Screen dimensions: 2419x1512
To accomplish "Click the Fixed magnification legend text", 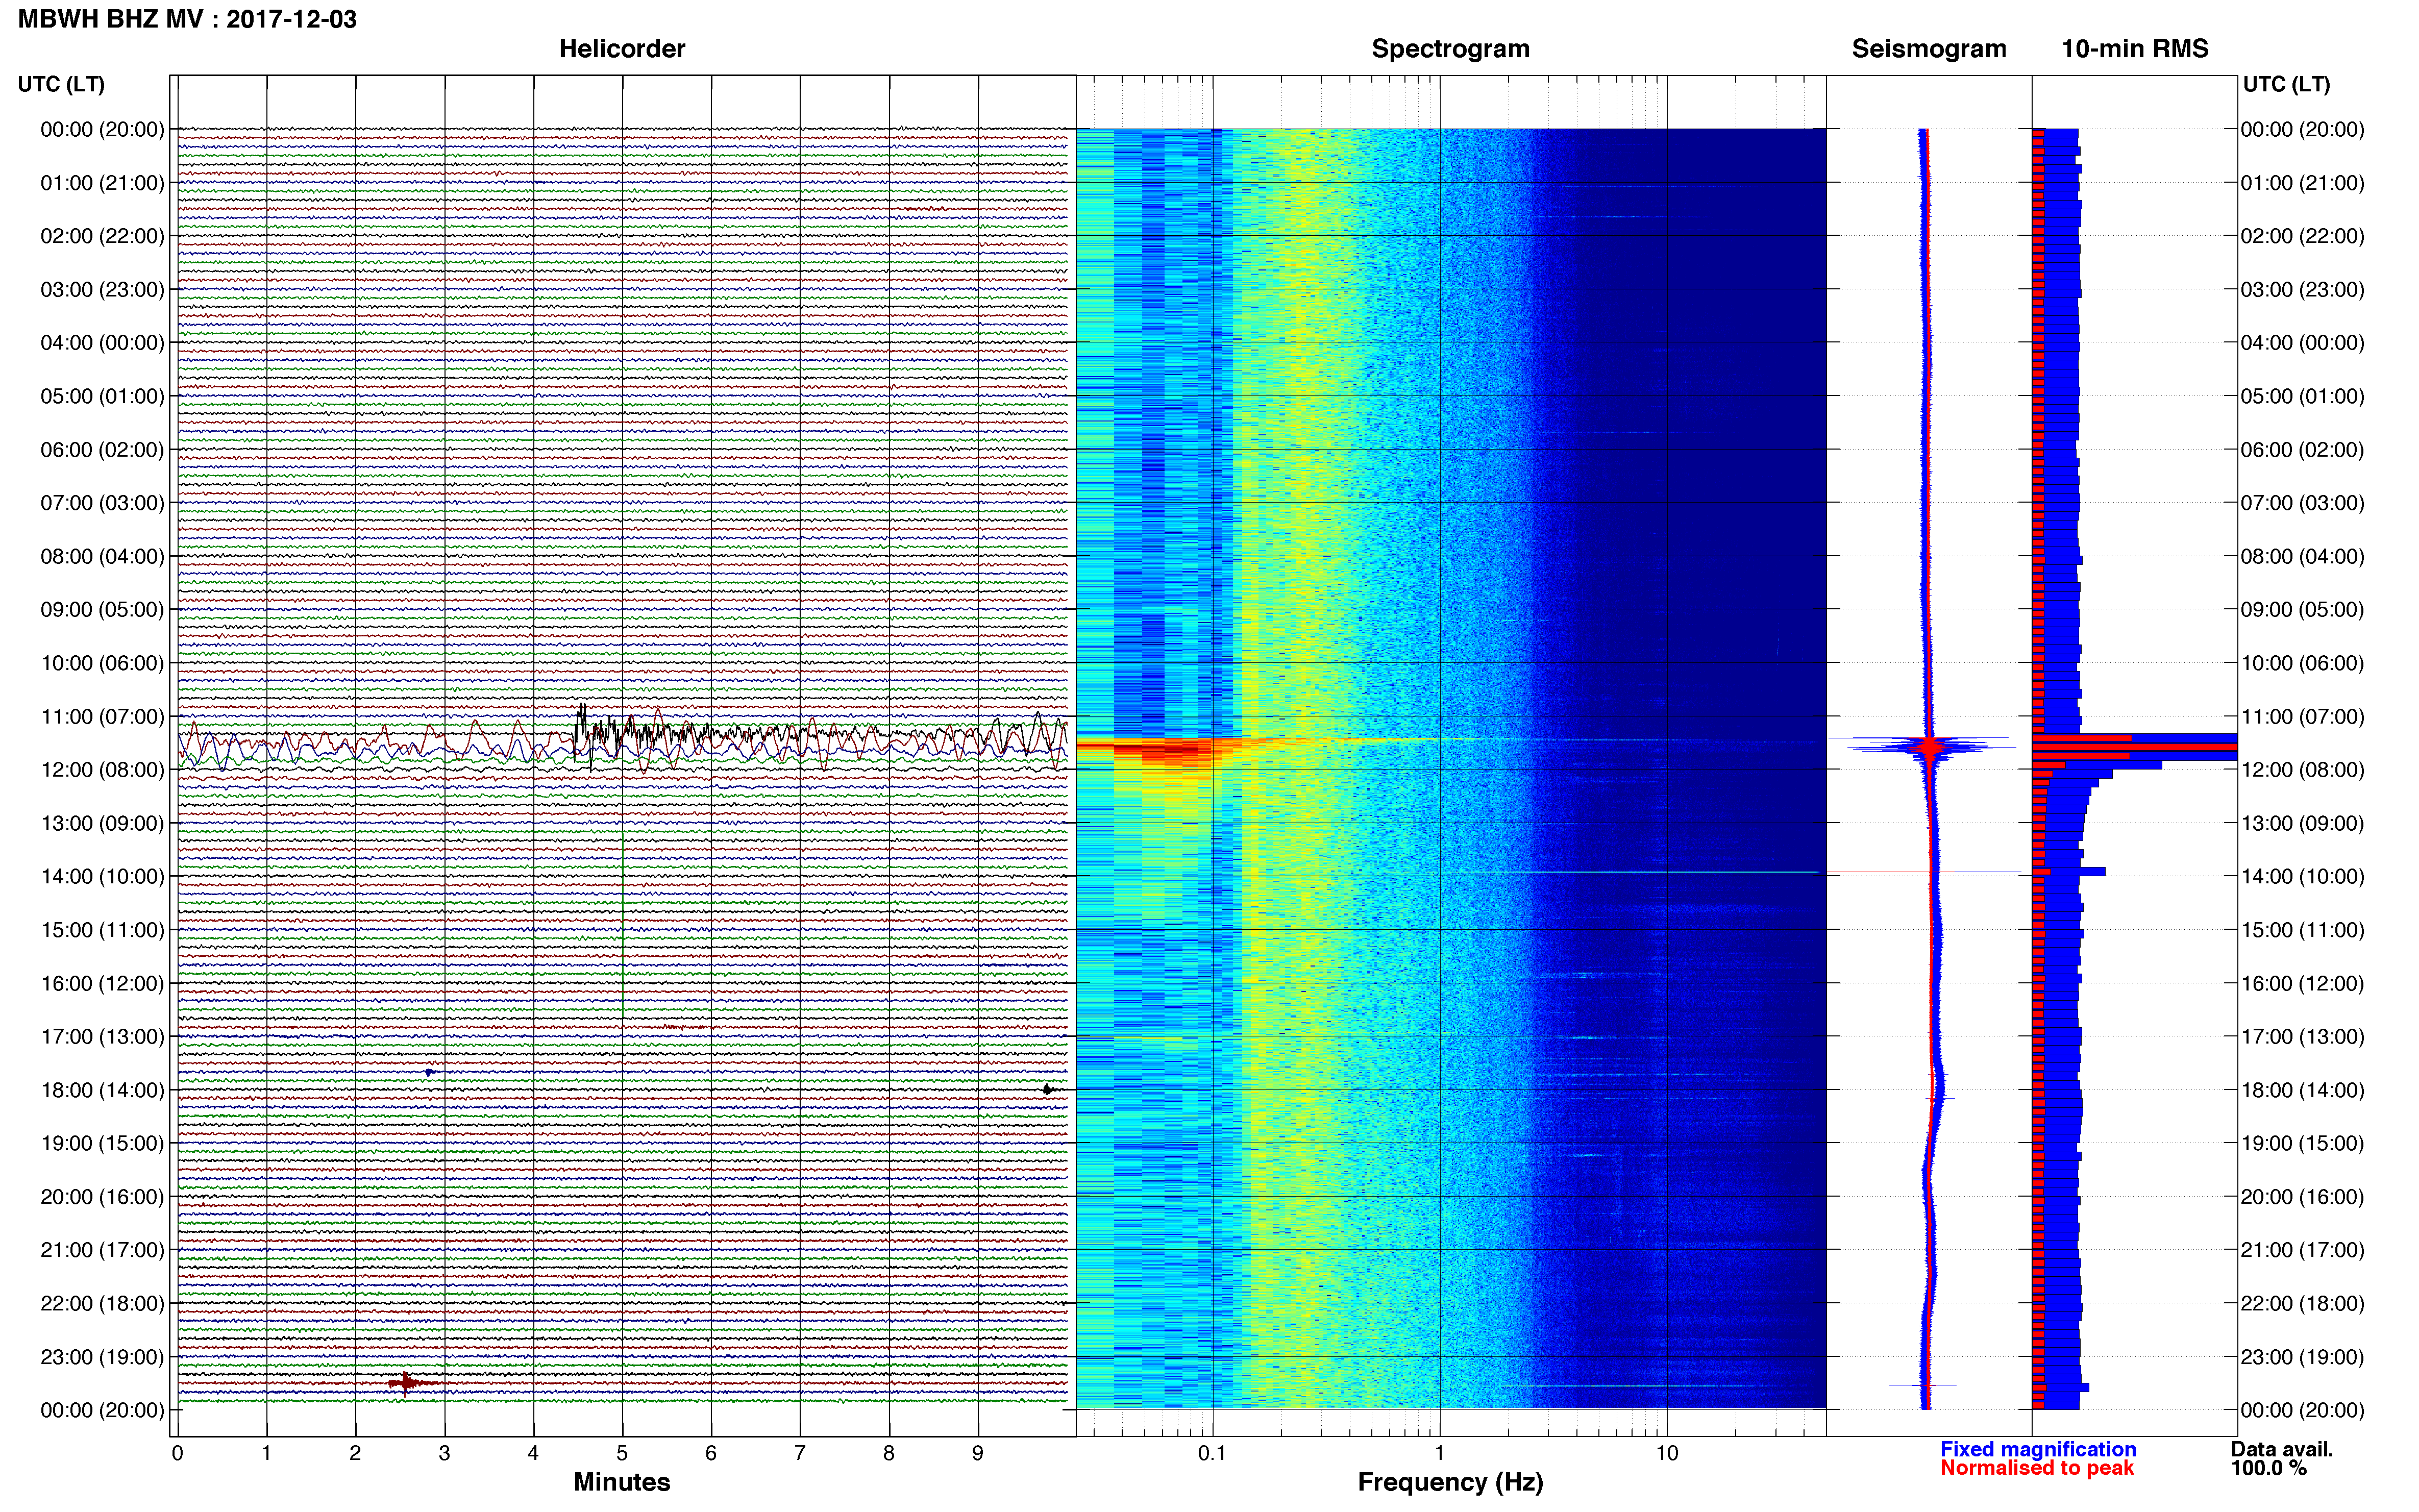I will pyautogui.click(x=2038, y=1449).
